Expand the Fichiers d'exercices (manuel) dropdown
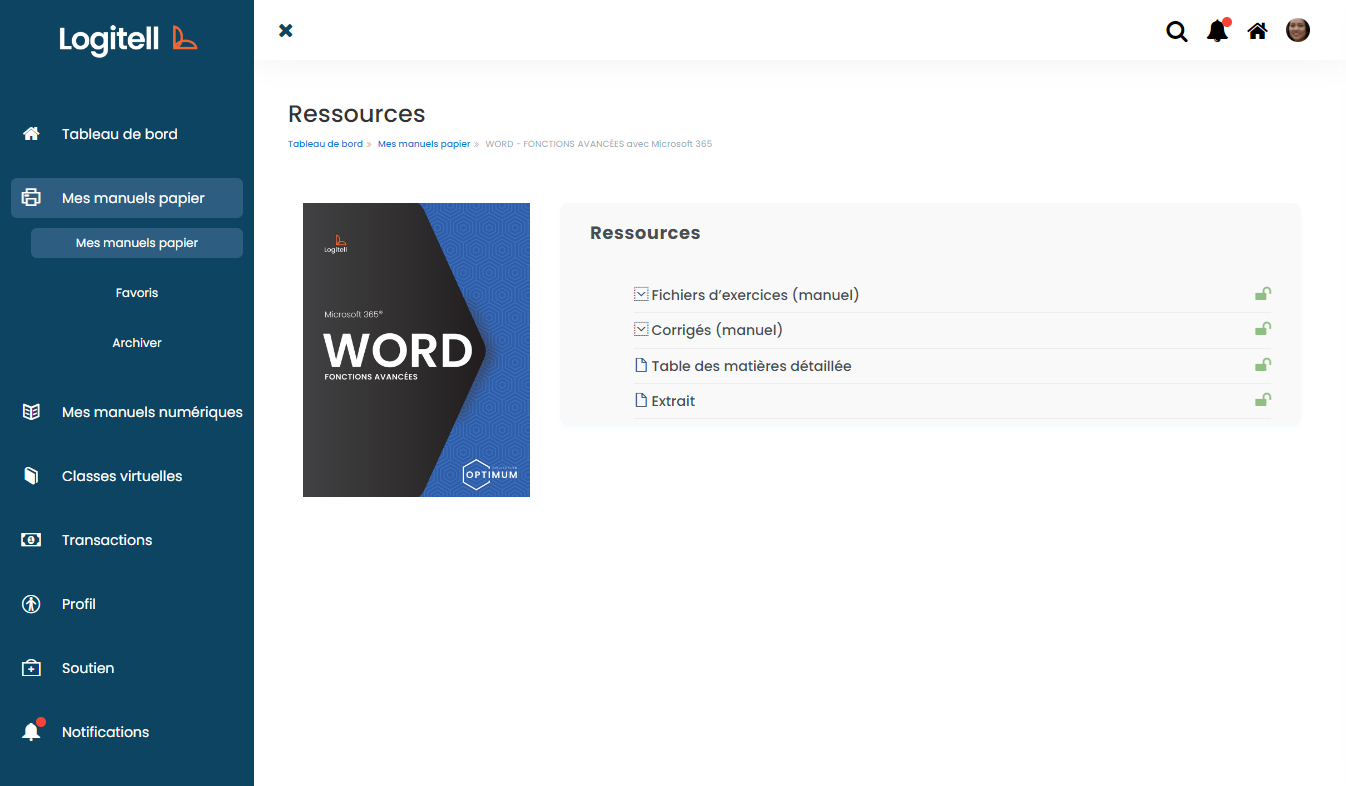The image size is (1346, 786). 640,293
